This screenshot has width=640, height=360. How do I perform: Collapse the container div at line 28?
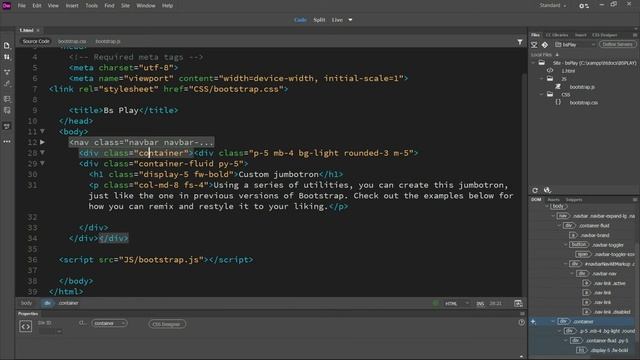pyautogui.click(x=42, y=153)
